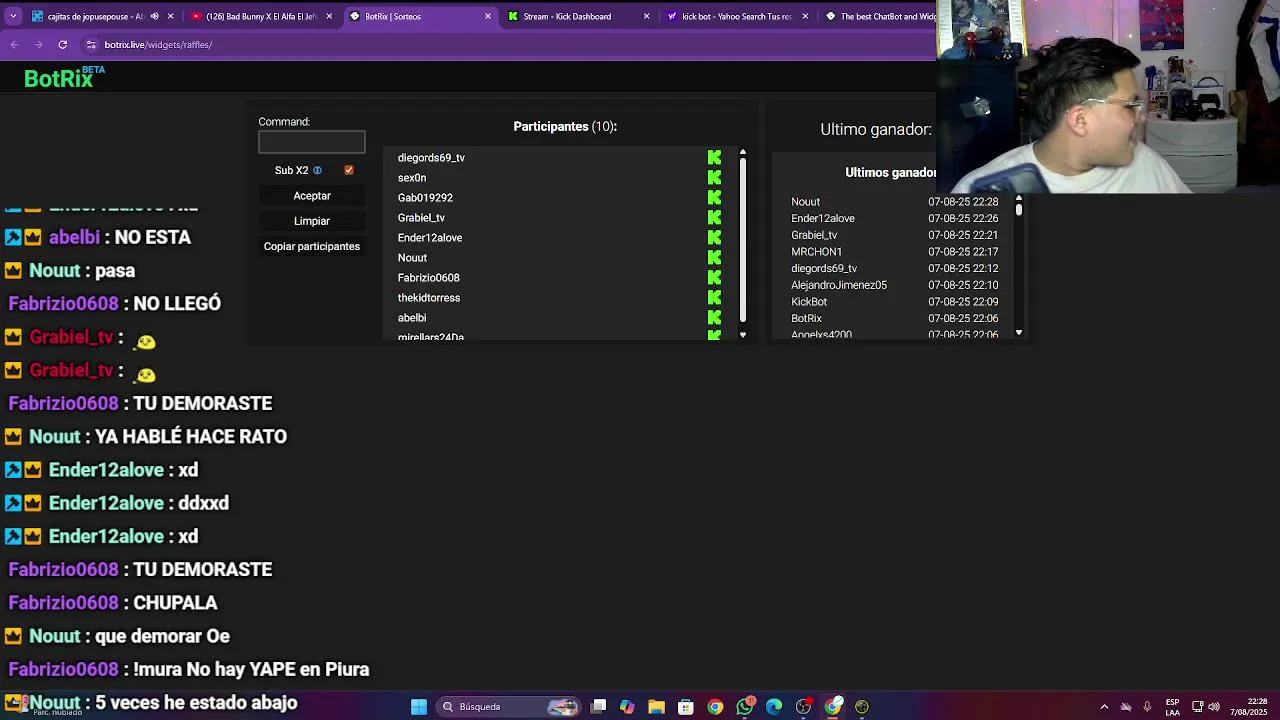Screen dimensions: 1280x720
Task: Click the BotRix BETA logo
Action: click(64, 78)
